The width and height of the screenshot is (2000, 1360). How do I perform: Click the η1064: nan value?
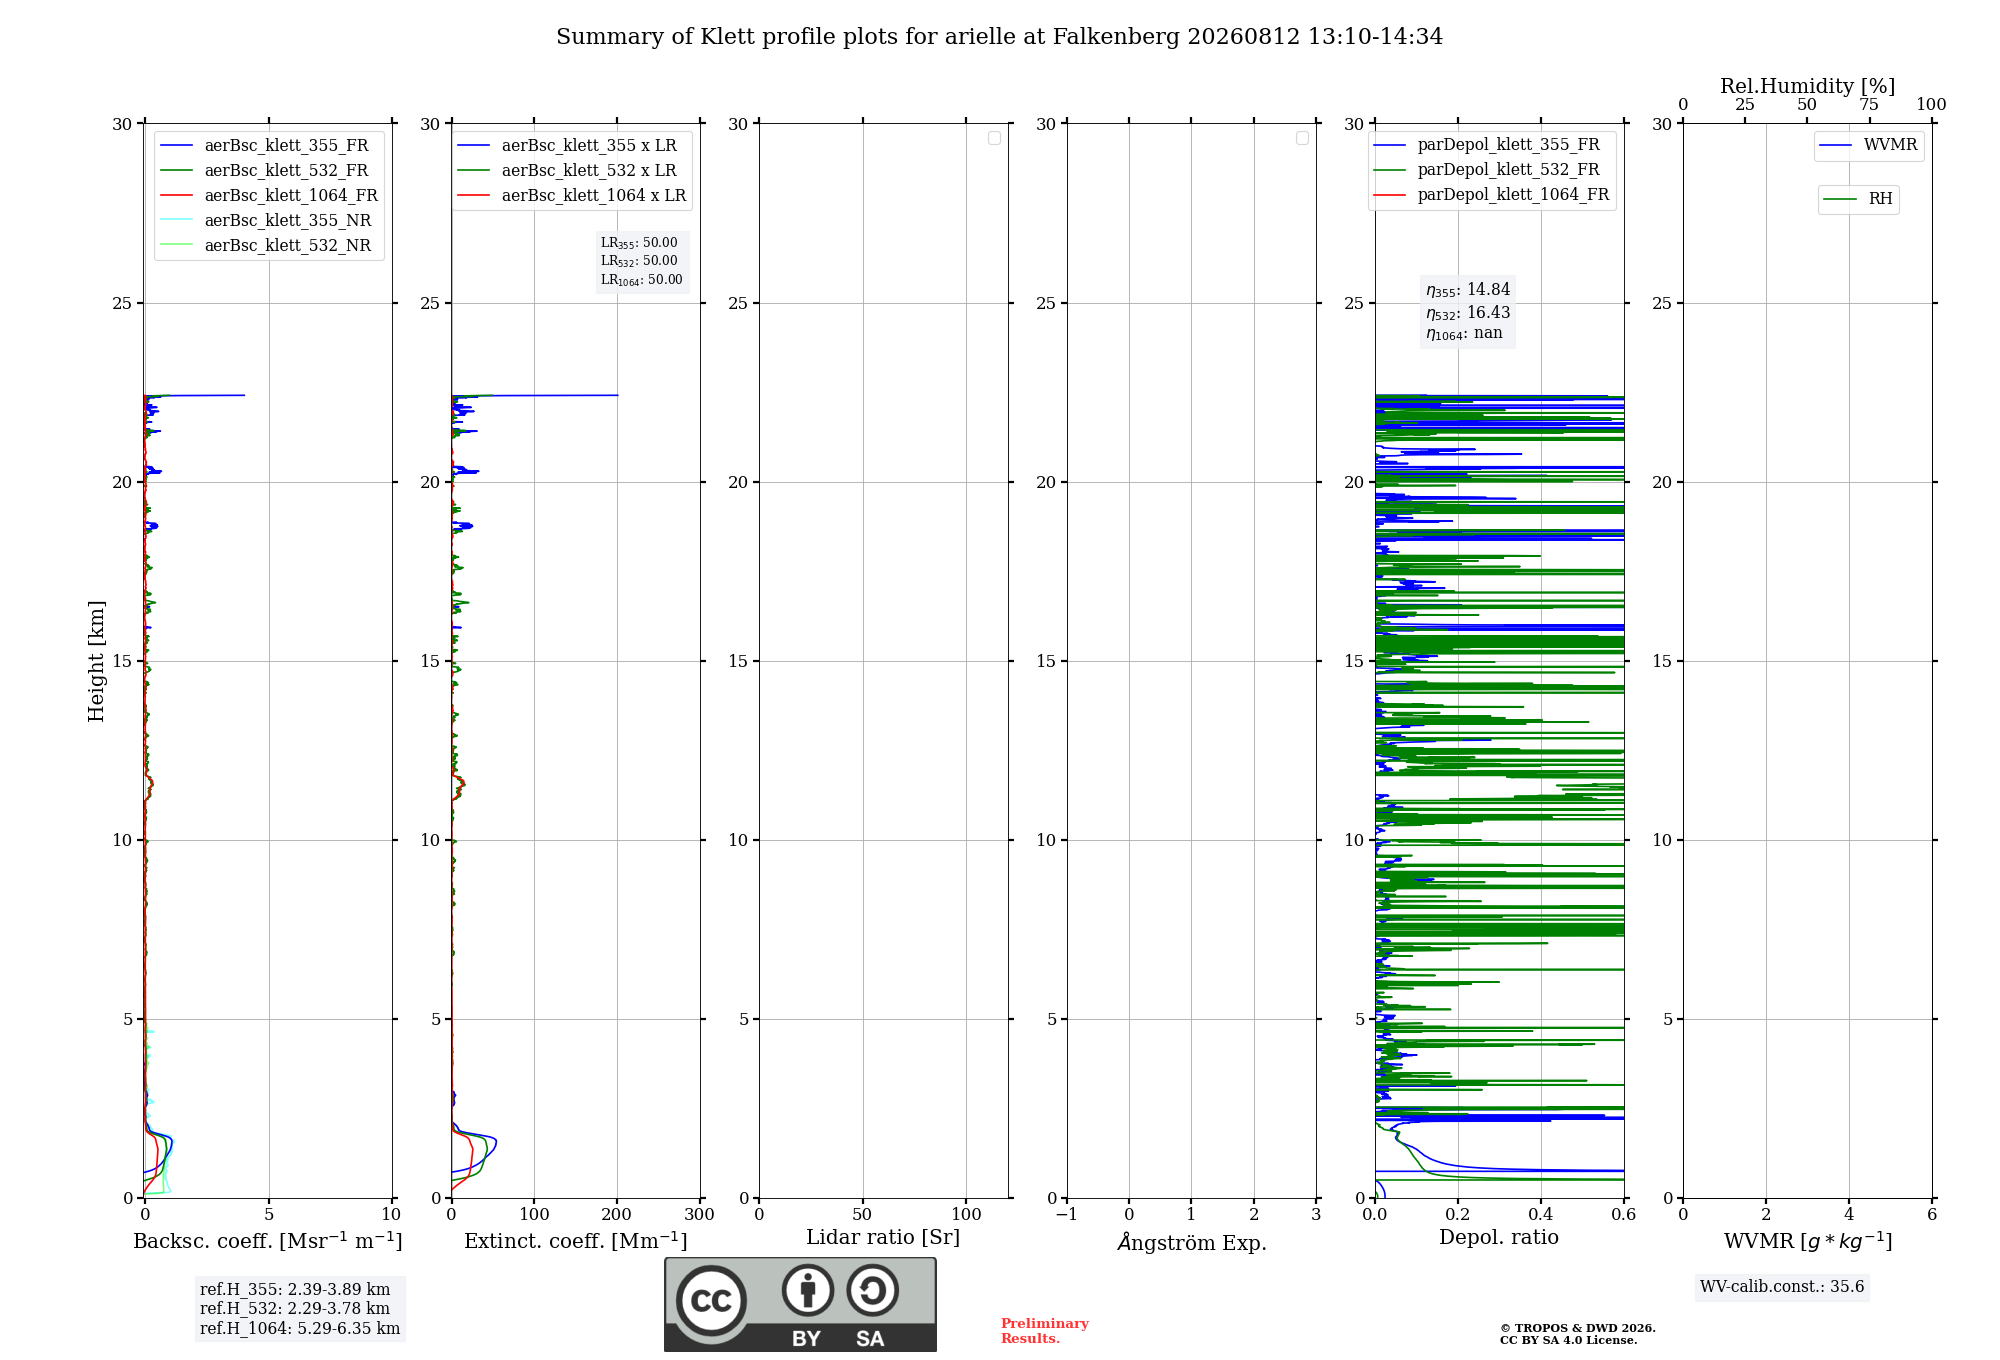coord(1464,334)
